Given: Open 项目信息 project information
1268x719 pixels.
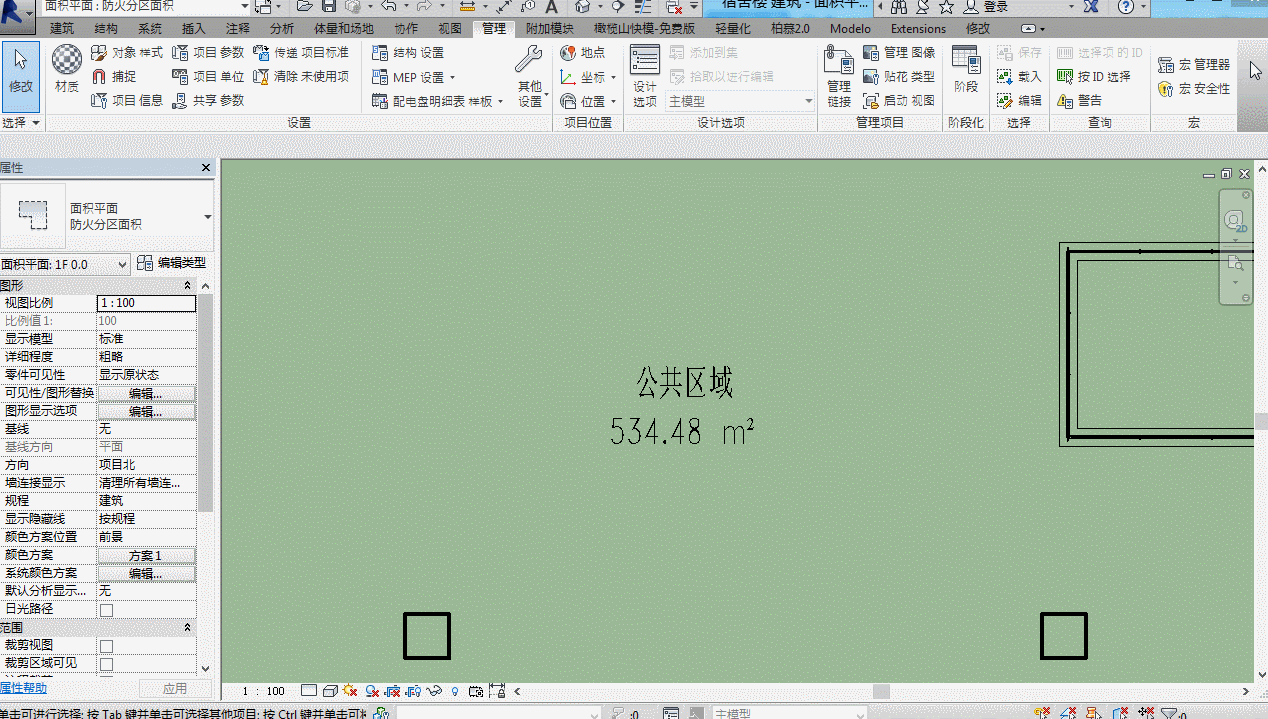Looking at the screenshot, I should (x=127, y=100).
